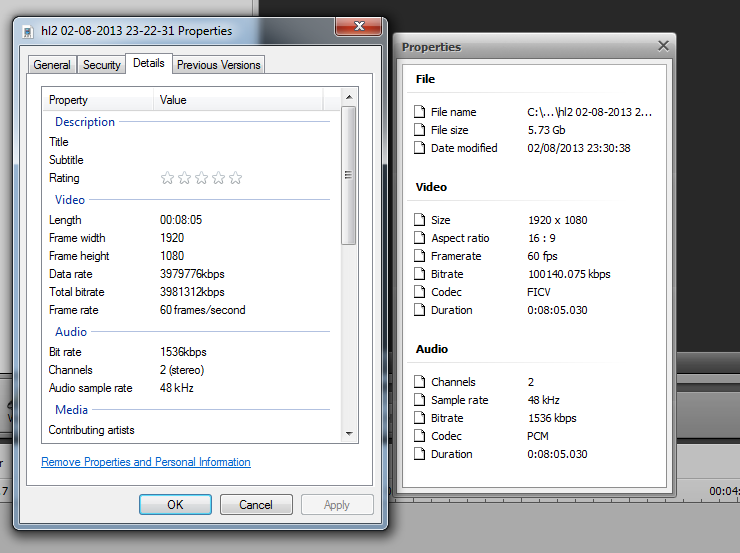Open the Previous Versions tab

(219, 65)
